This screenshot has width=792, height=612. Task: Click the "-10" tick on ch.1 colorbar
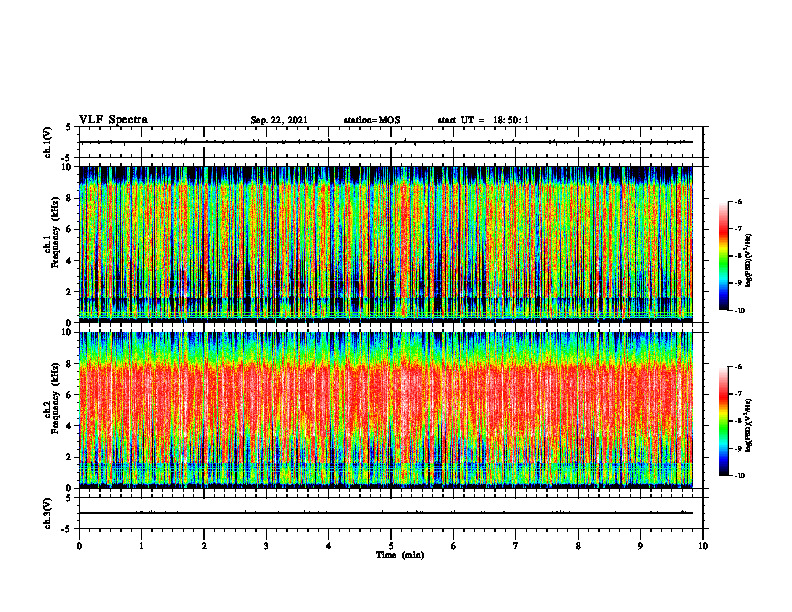[739, 311]
